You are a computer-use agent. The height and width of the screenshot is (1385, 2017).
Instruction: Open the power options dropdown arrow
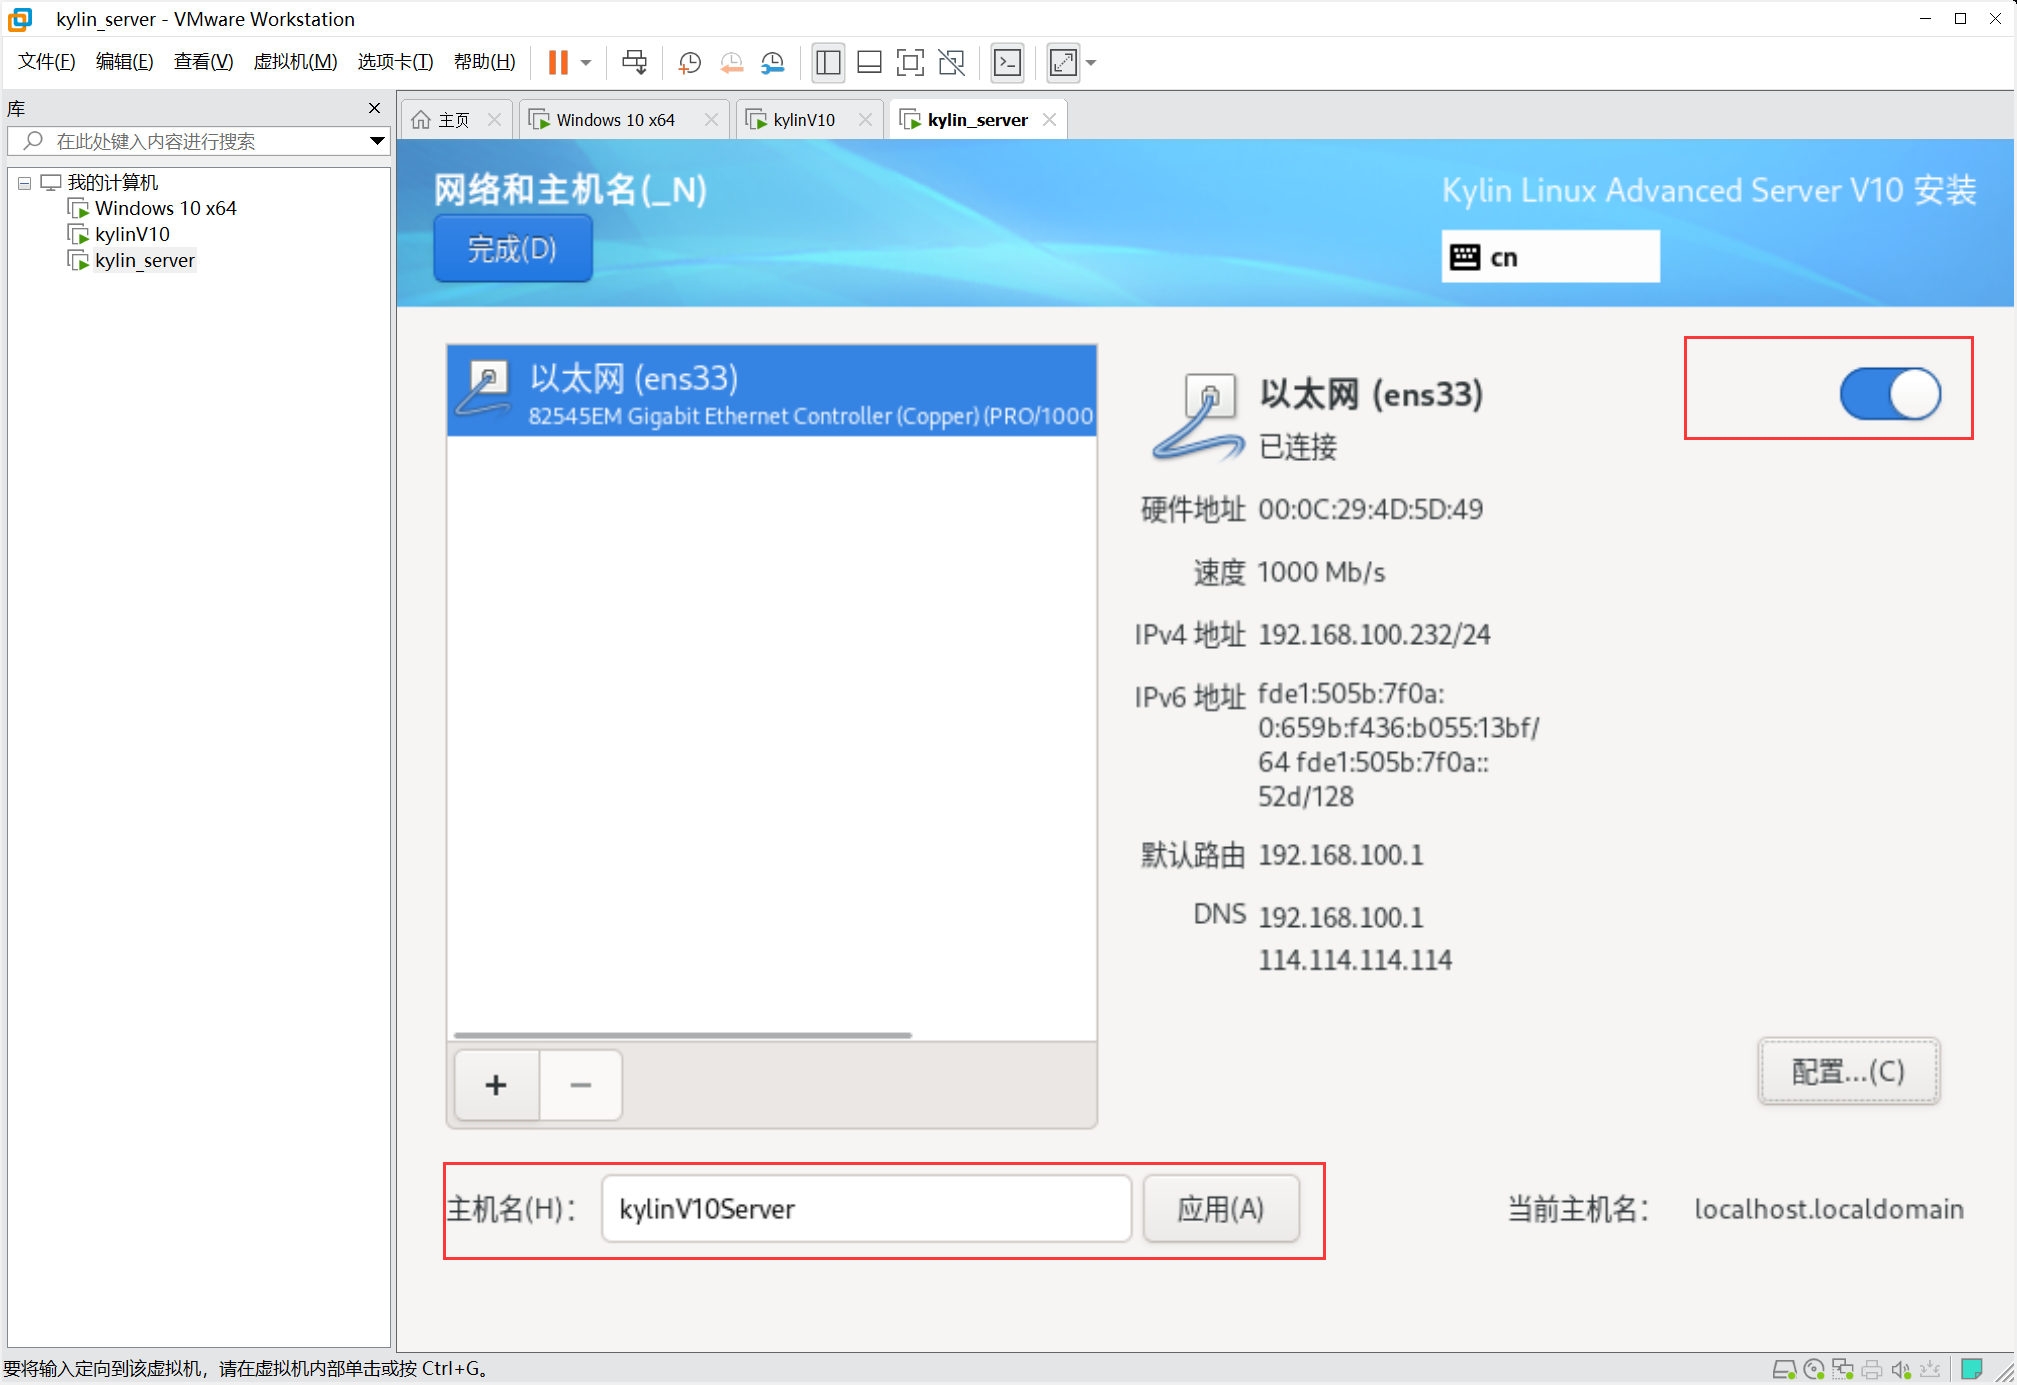(586, 63)
